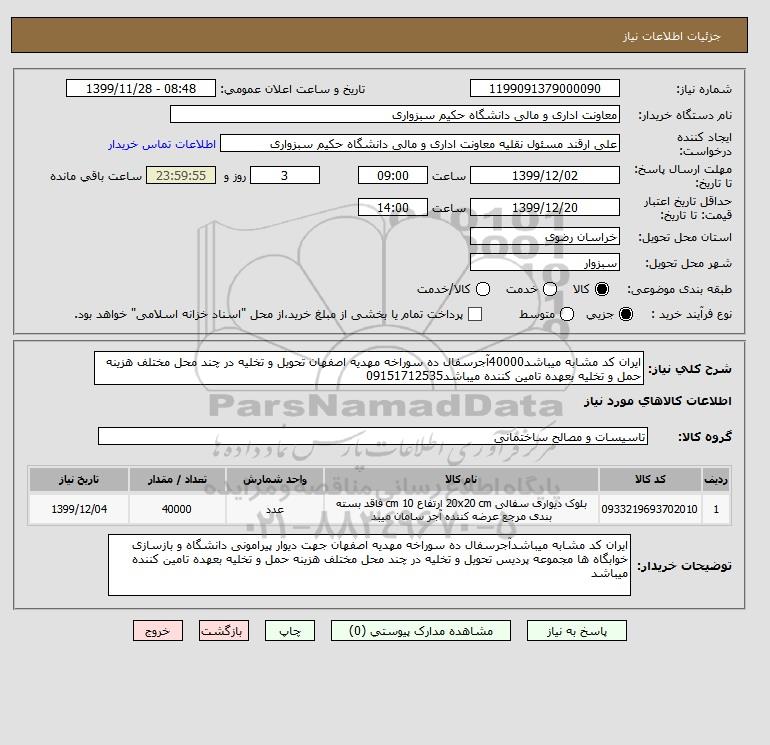
Task: Click response deadline date 1399/12/02
Action: tap(545, 175)
